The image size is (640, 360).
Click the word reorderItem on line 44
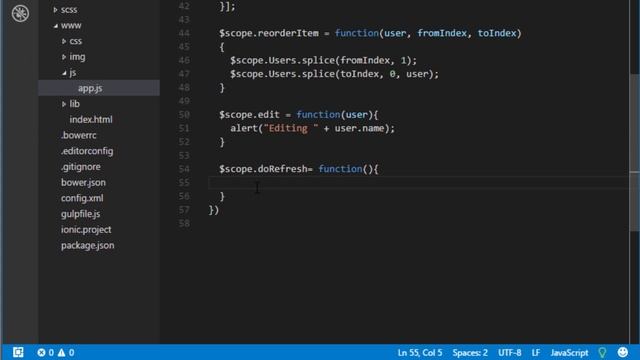click(x=288, y=33)
